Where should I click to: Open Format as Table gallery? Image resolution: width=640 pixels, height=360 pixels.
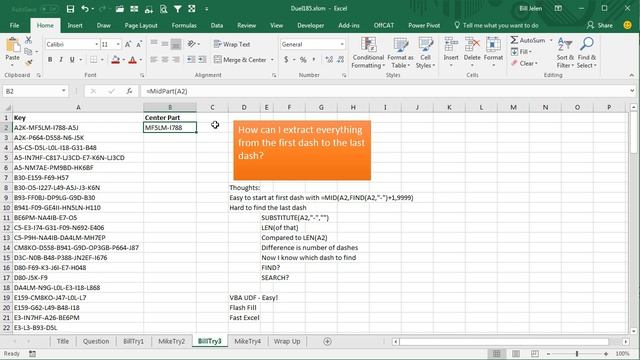[400, 53]
